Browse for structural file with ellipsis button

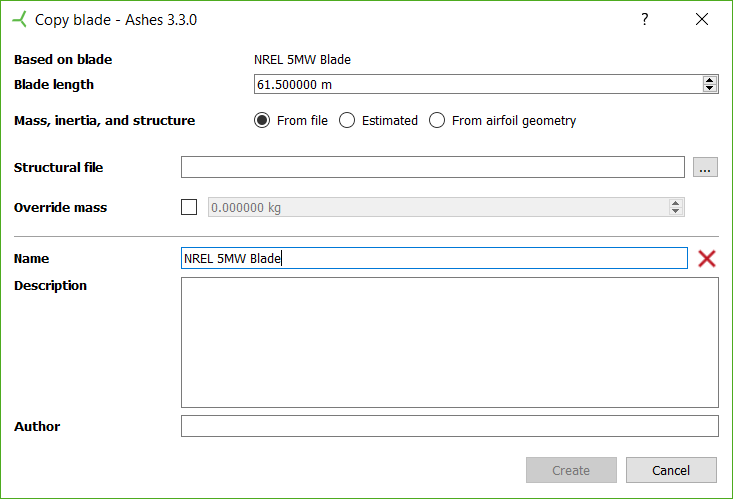click(x=705, y=167)
